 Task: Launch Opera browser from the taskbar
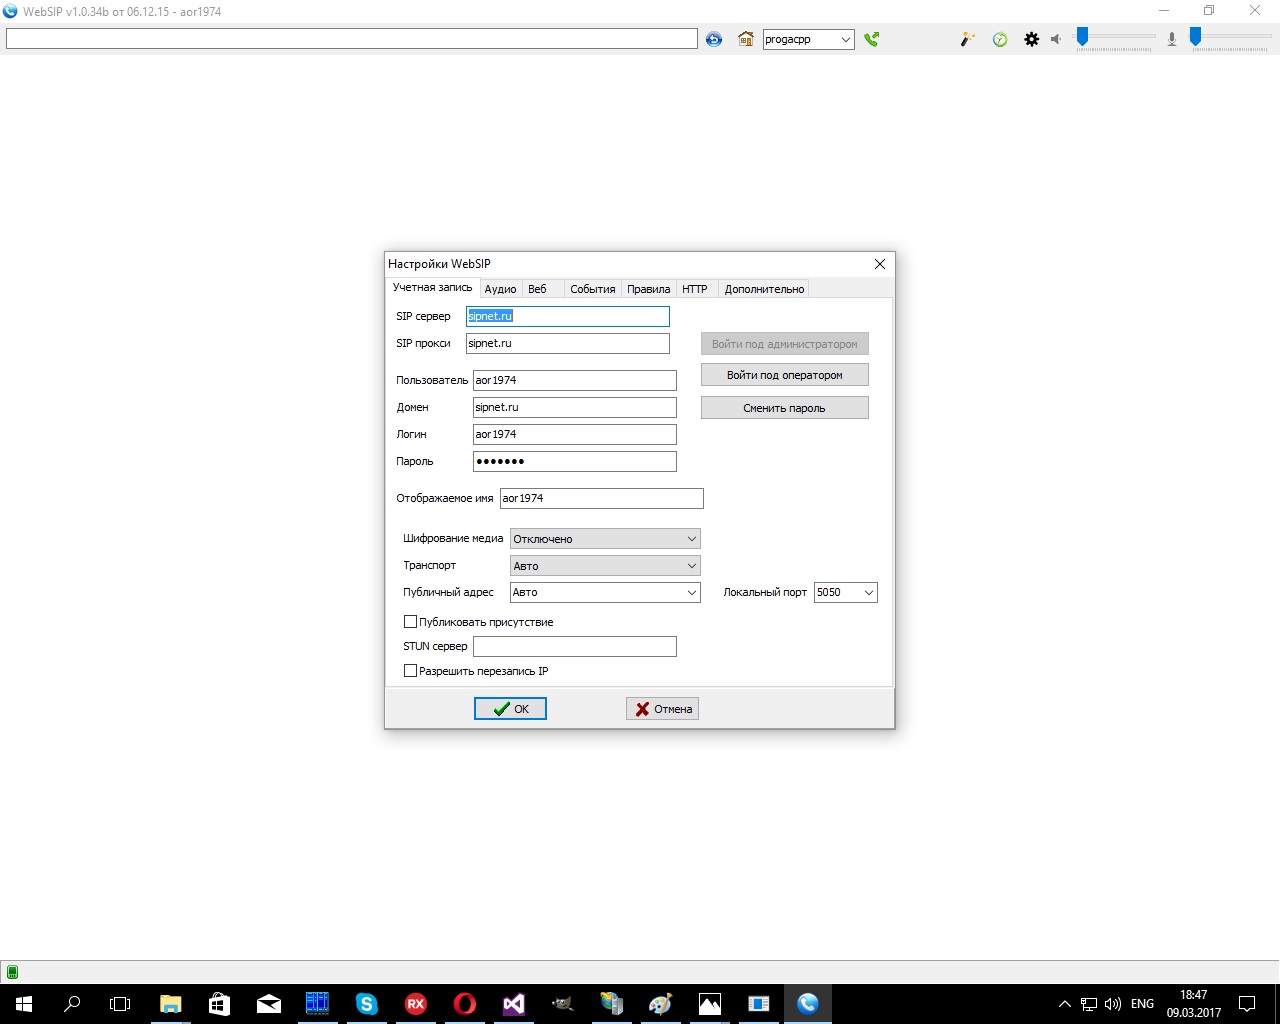pos(464,1004)
